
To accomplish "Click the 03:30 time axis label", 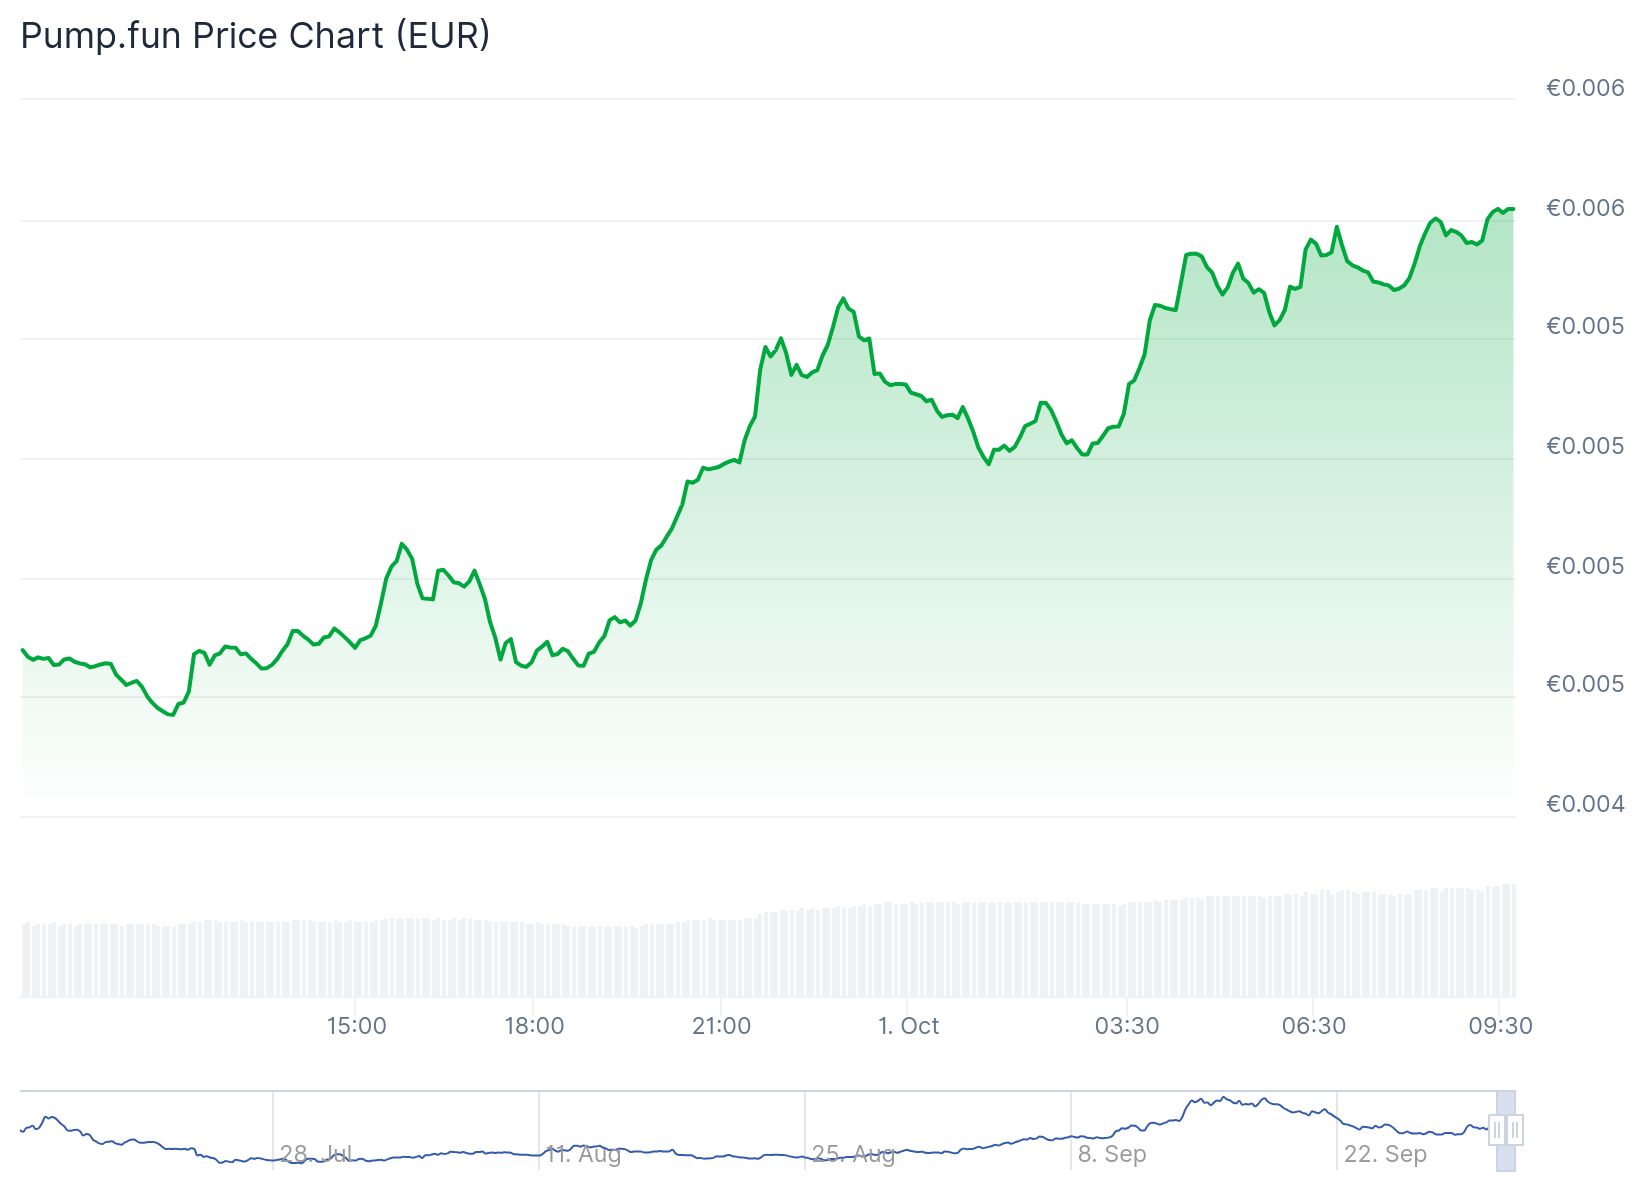I will [x=1127, y=1026].
